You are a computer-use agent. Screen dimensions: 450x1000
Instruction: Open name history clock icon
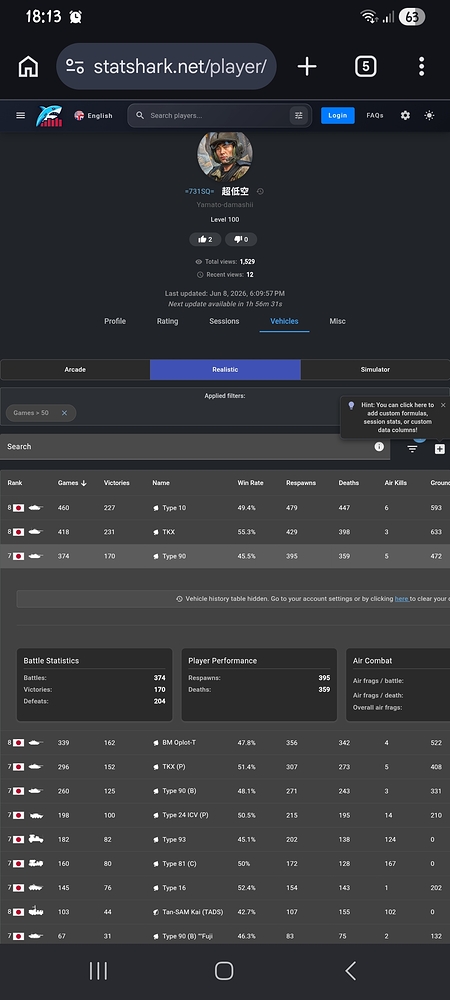point(260,191)
